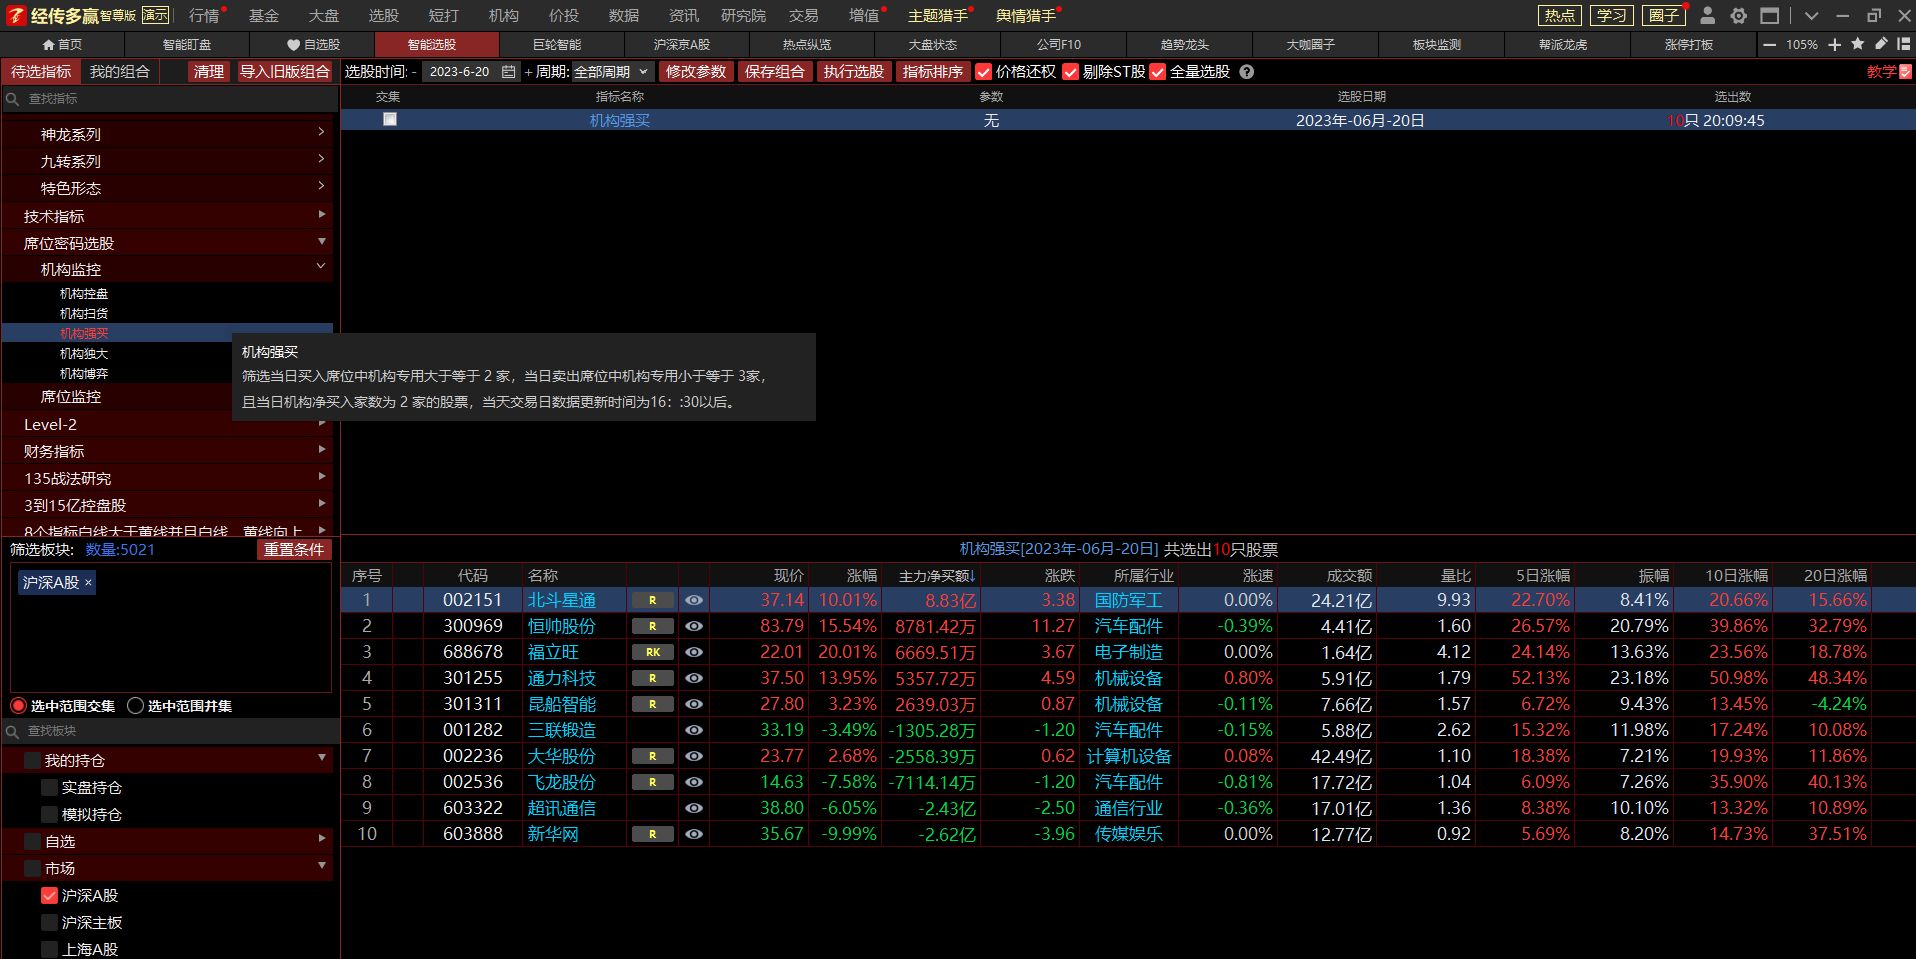The width and height of the screenshot is (1916, 959).
Task: Click the minus button before 选股时间 date
Action: 414,72
